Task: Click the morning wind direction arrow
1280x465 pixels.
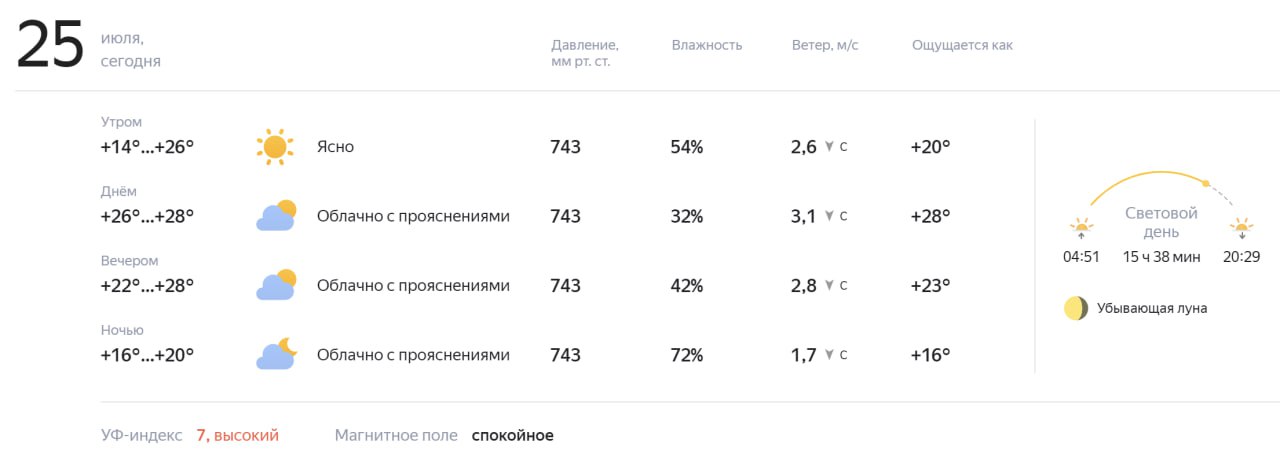Action: pyautogui.click(x=829, y=147)
